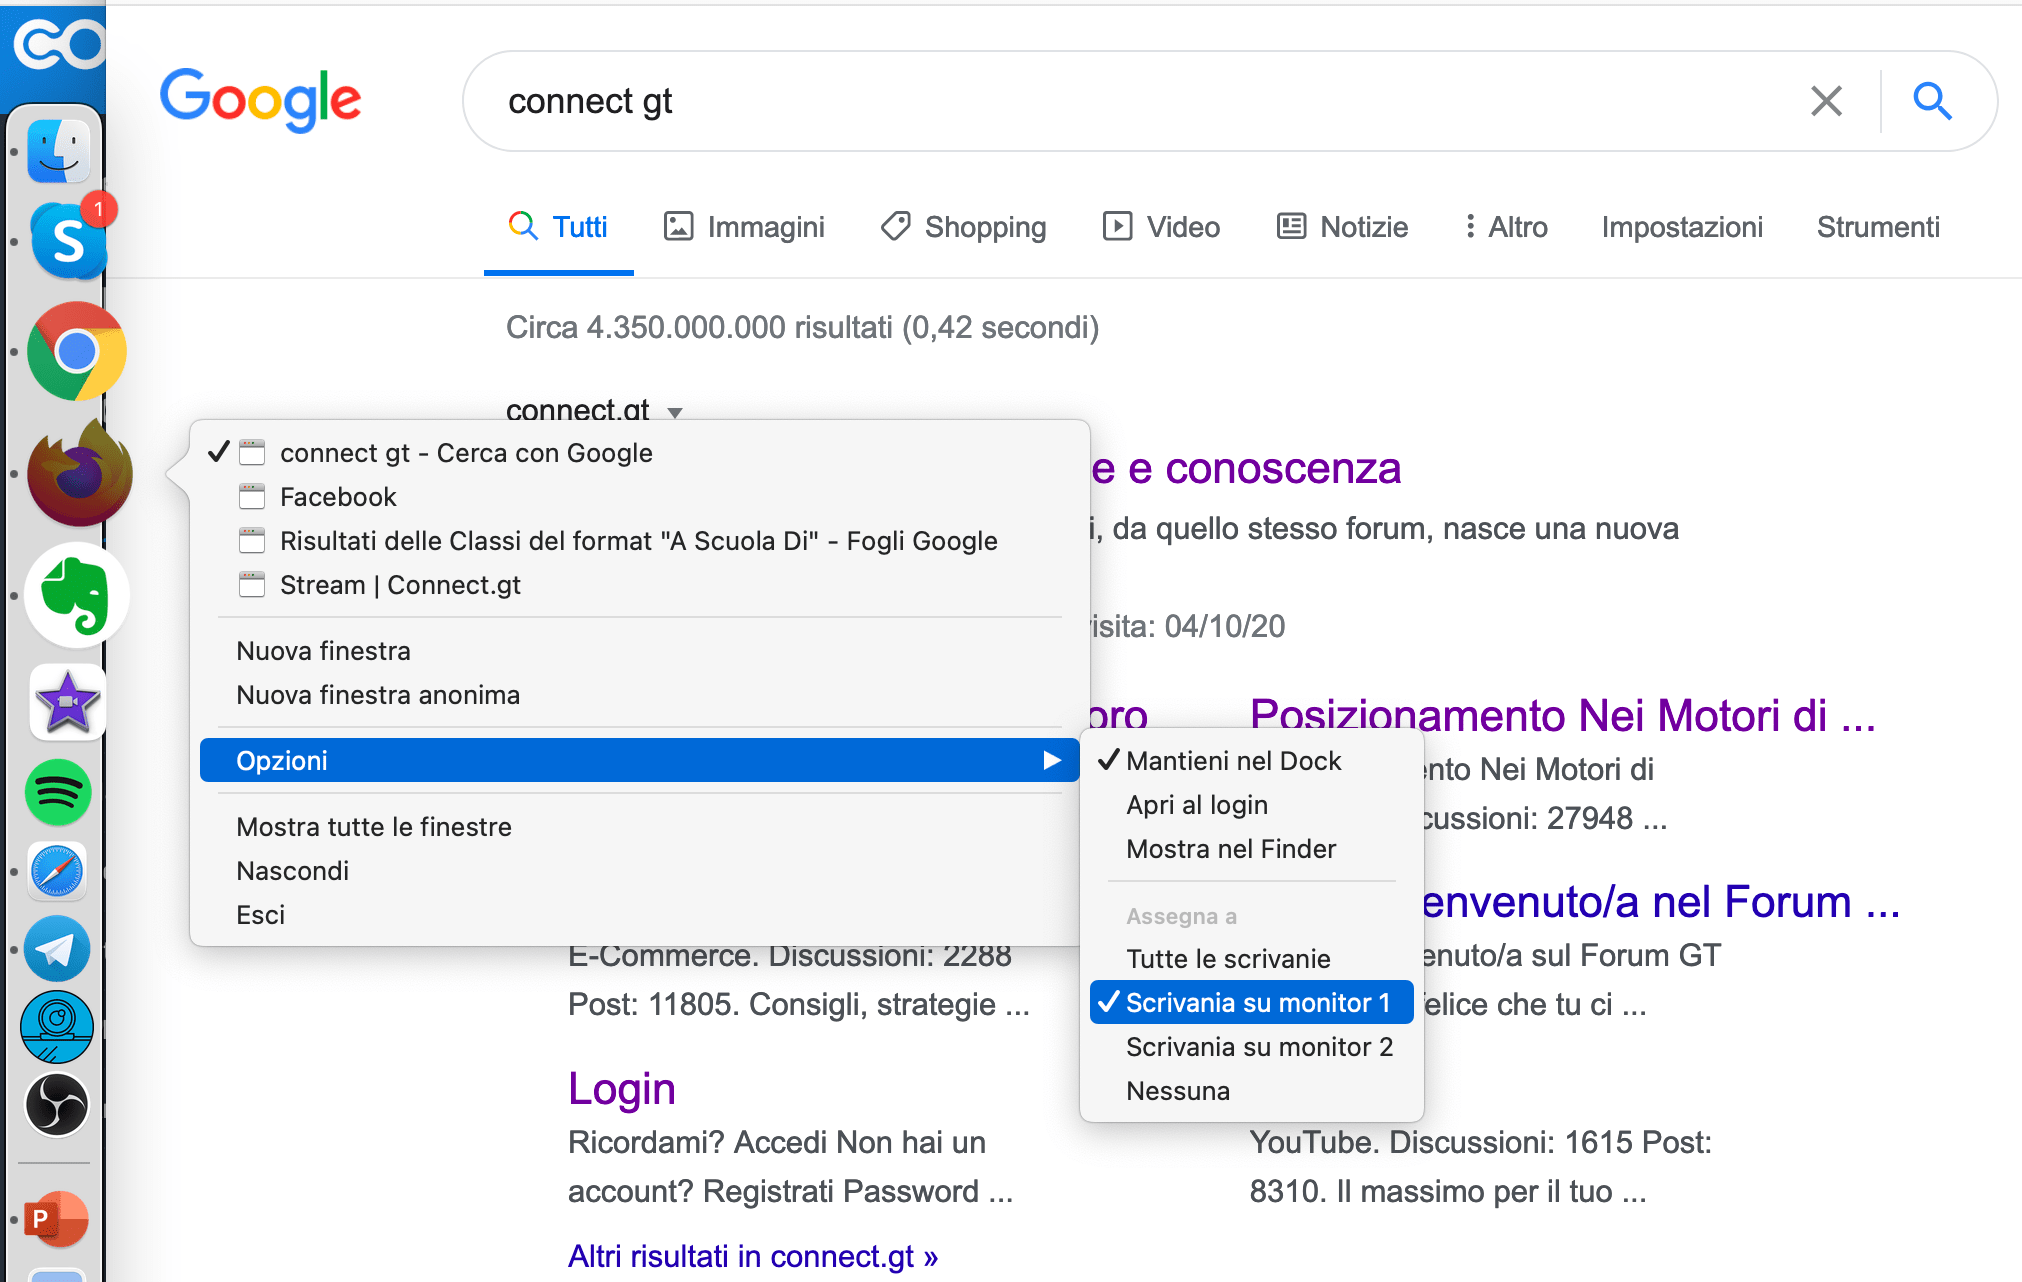Quit Chrome with Esci
Screen dimensions: 2022x1282
639,915
